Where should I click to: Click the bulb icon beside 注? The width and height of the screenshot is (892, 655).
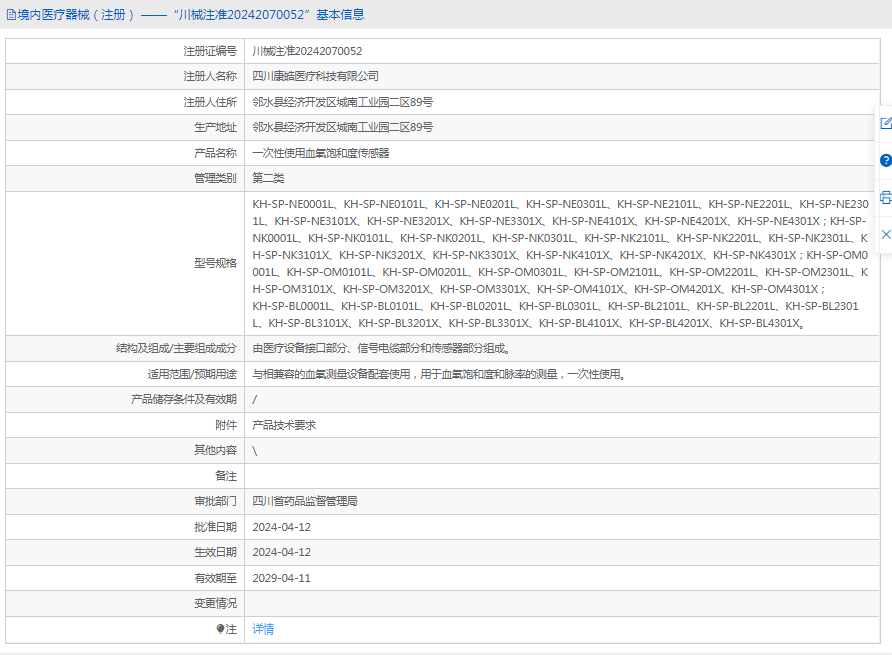pyautogui.click(x=221, y=629)
